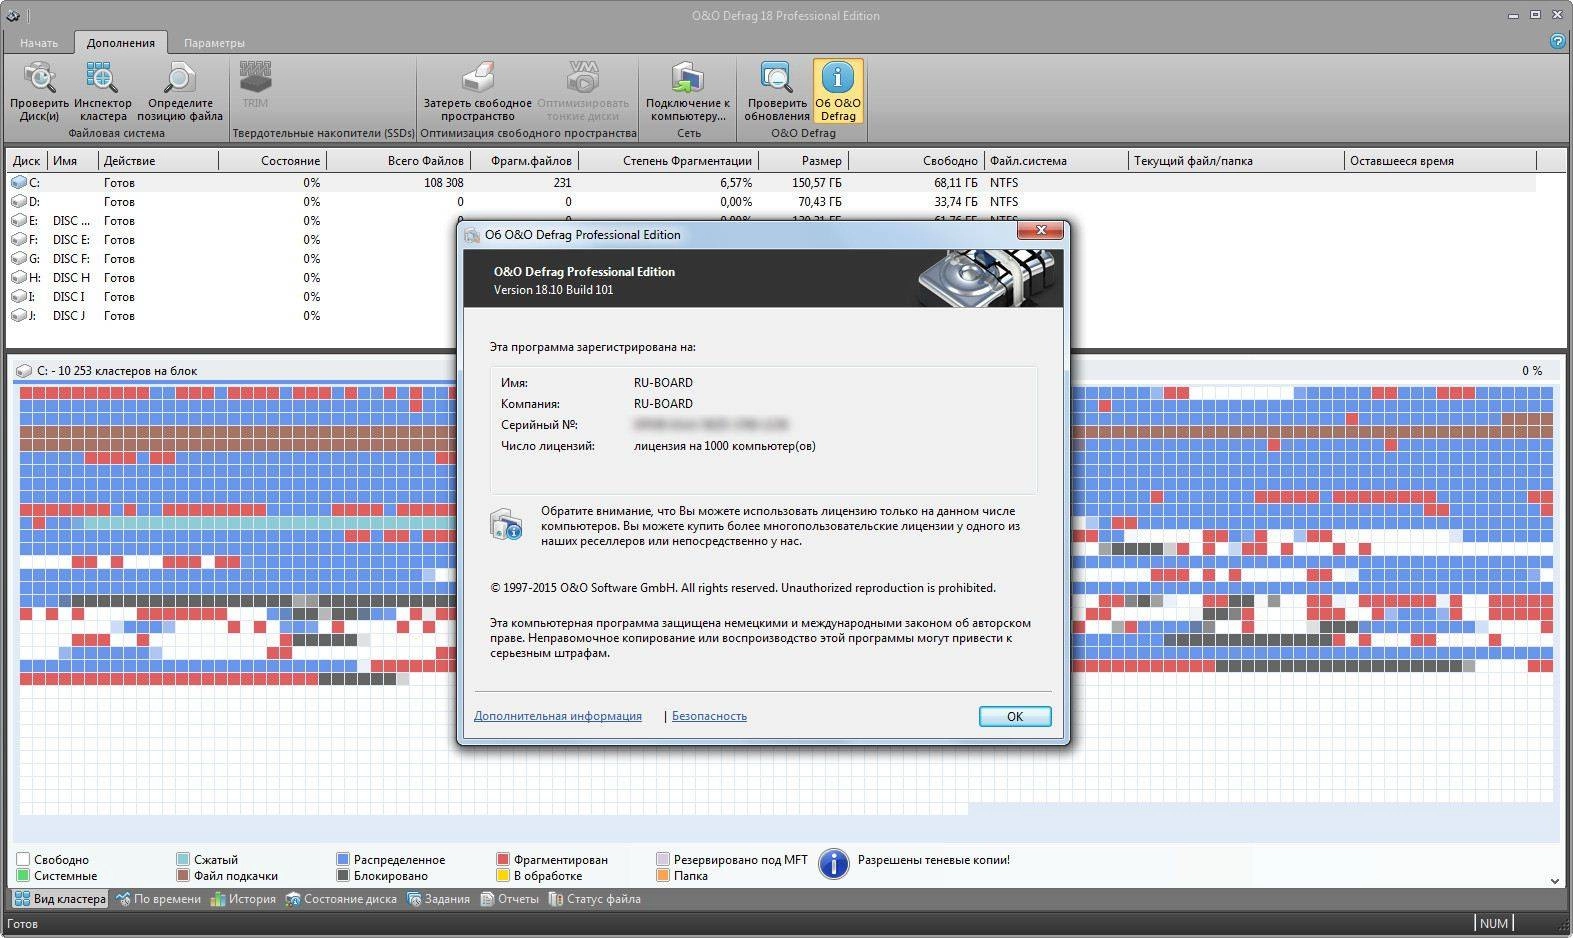This screenshot has width=1573, height=938.
Task: Click Optimize thin disks icon
Action: 583,77
